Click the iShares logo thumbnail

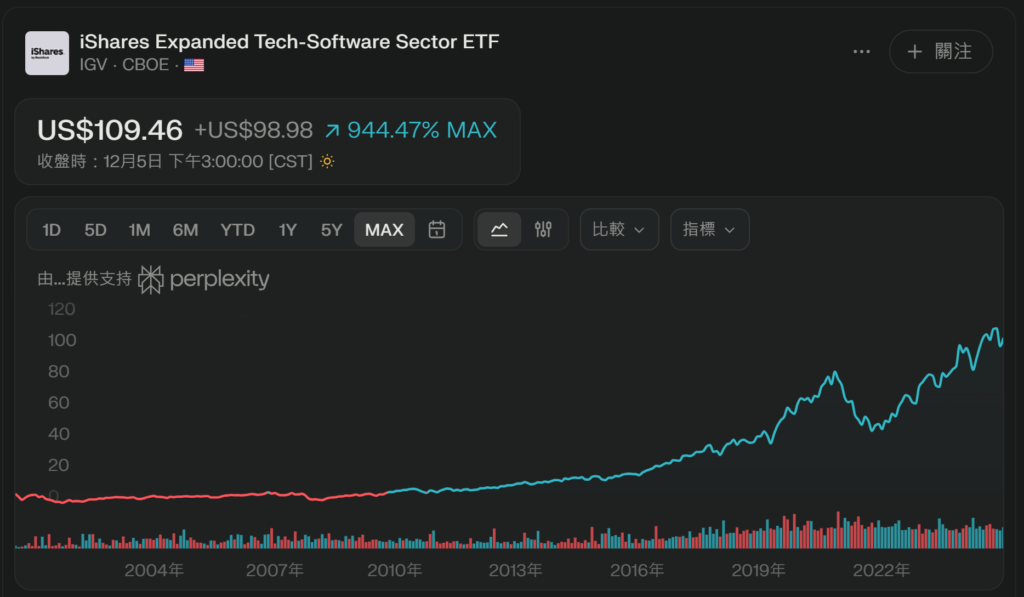coord(47,52)
